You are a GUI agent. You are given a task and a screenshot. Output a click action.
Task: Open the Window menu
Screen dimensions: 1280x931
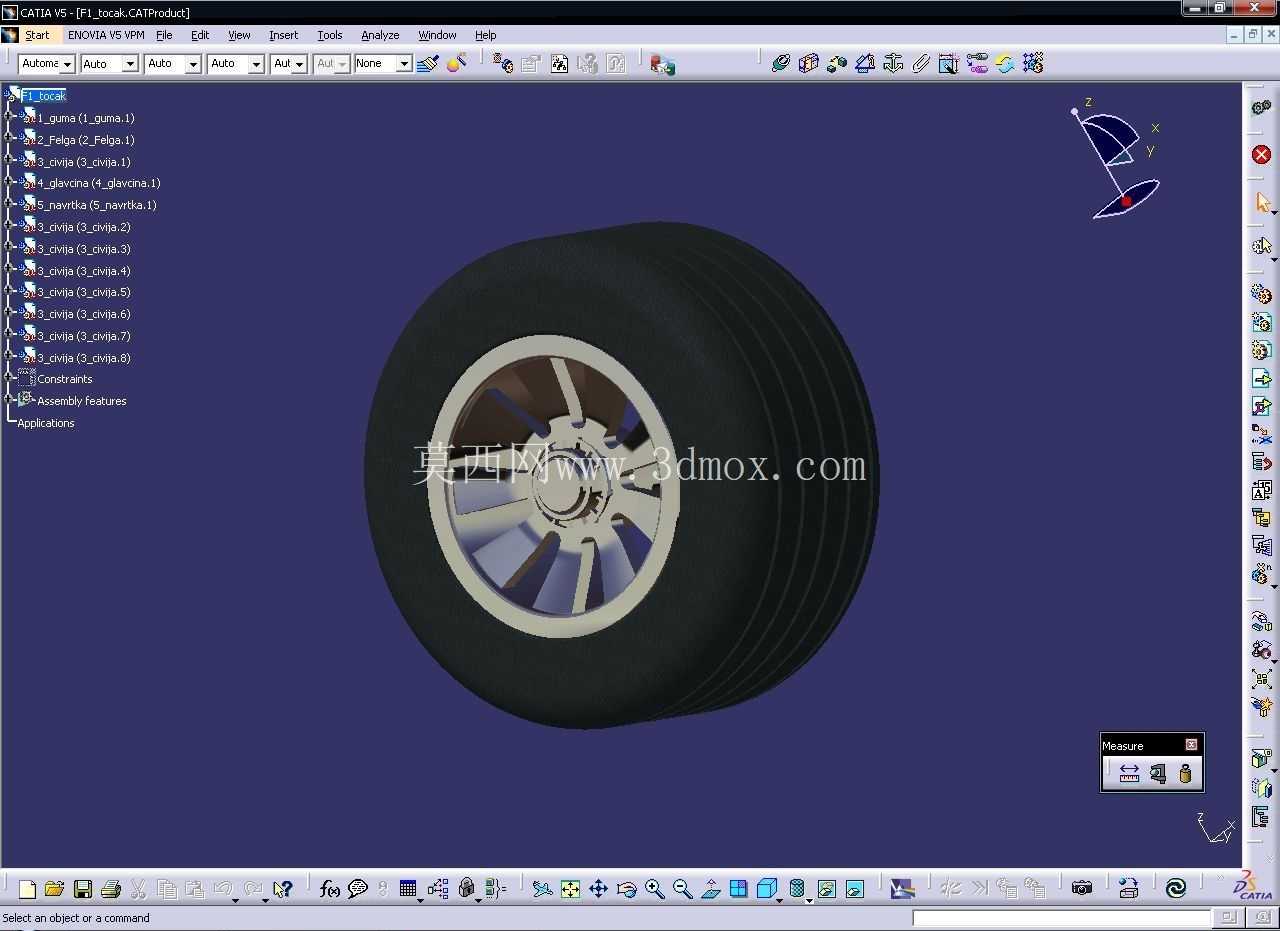pos(437,35)
